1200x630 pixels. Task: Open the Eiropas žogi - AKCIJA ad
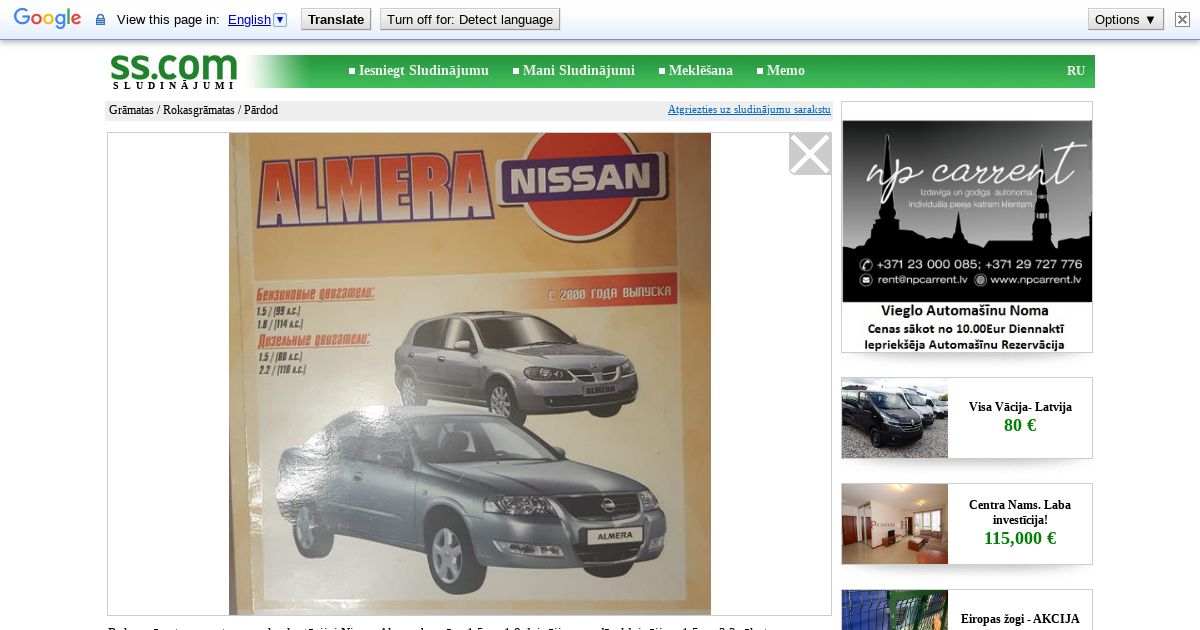tap(1020, 619)
